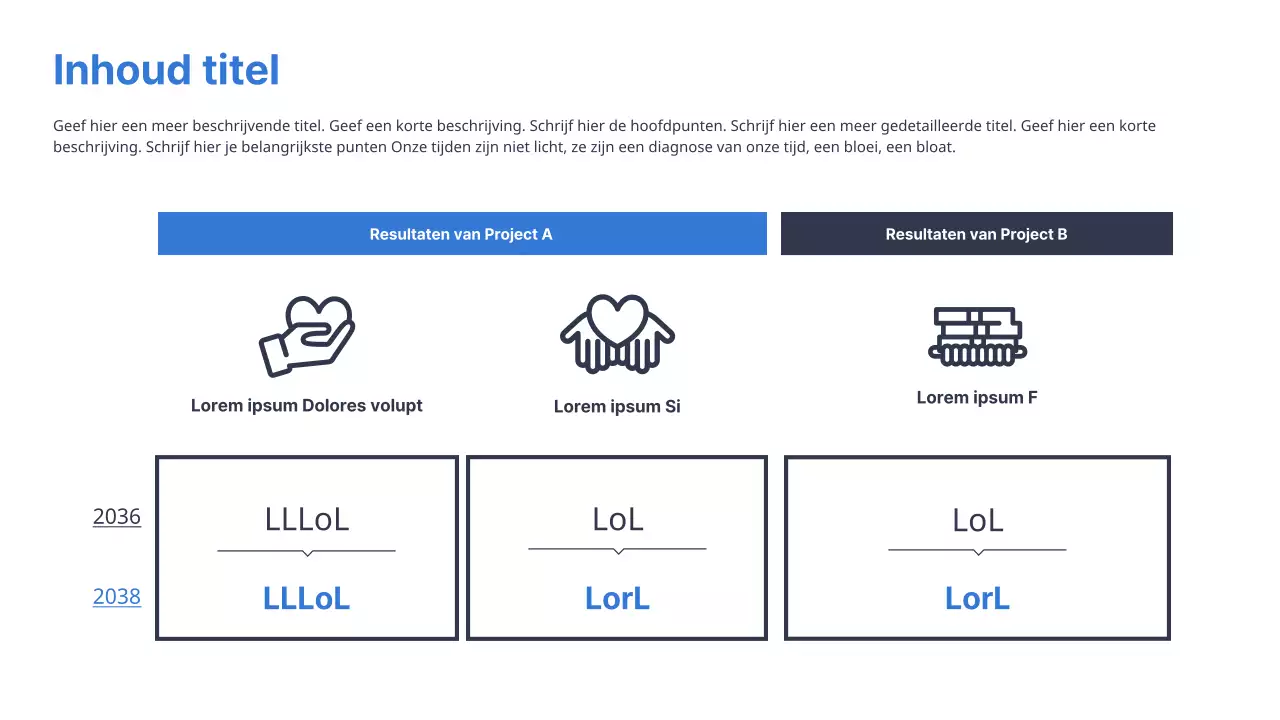
Task: Click the blue LorL value under Lorem ipsum Si
Action: point(617,598)
